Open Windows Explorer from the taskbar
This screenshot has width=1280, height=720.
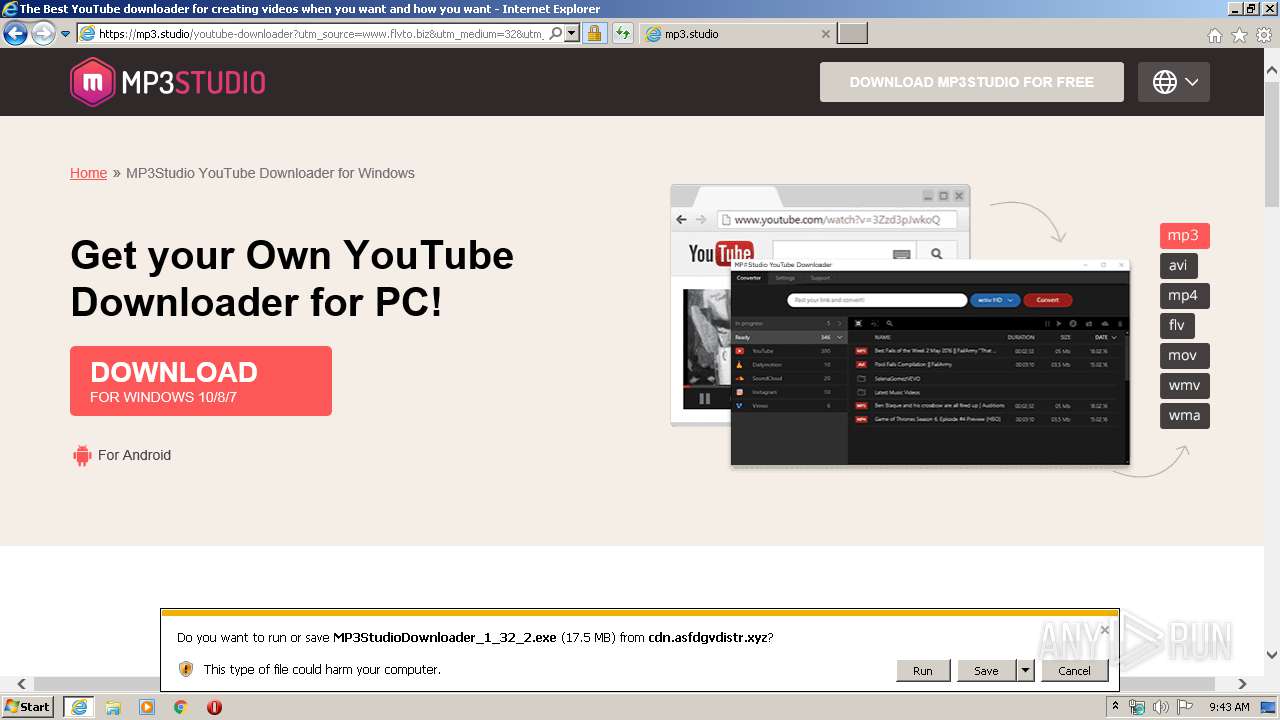113,707
